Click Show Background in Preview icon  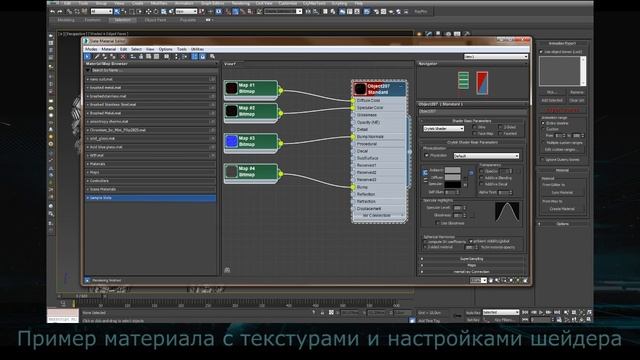tap(156, 56)
